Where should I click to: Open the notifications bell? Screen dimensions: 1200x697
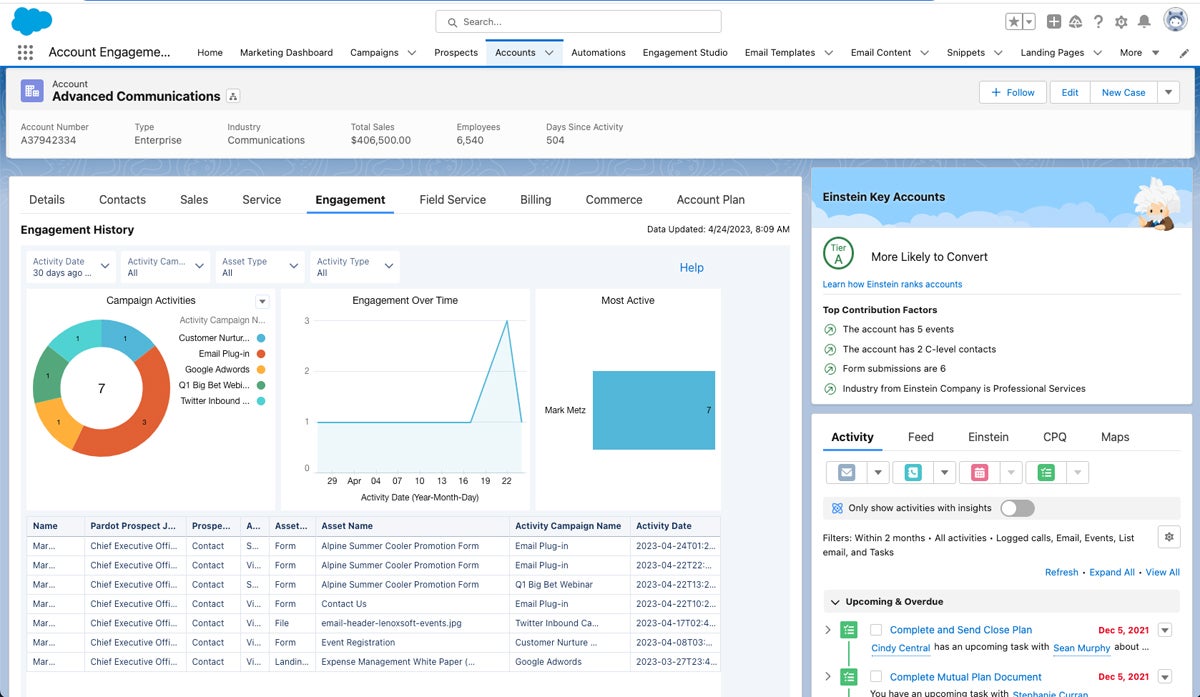(x=1144, y=22)
